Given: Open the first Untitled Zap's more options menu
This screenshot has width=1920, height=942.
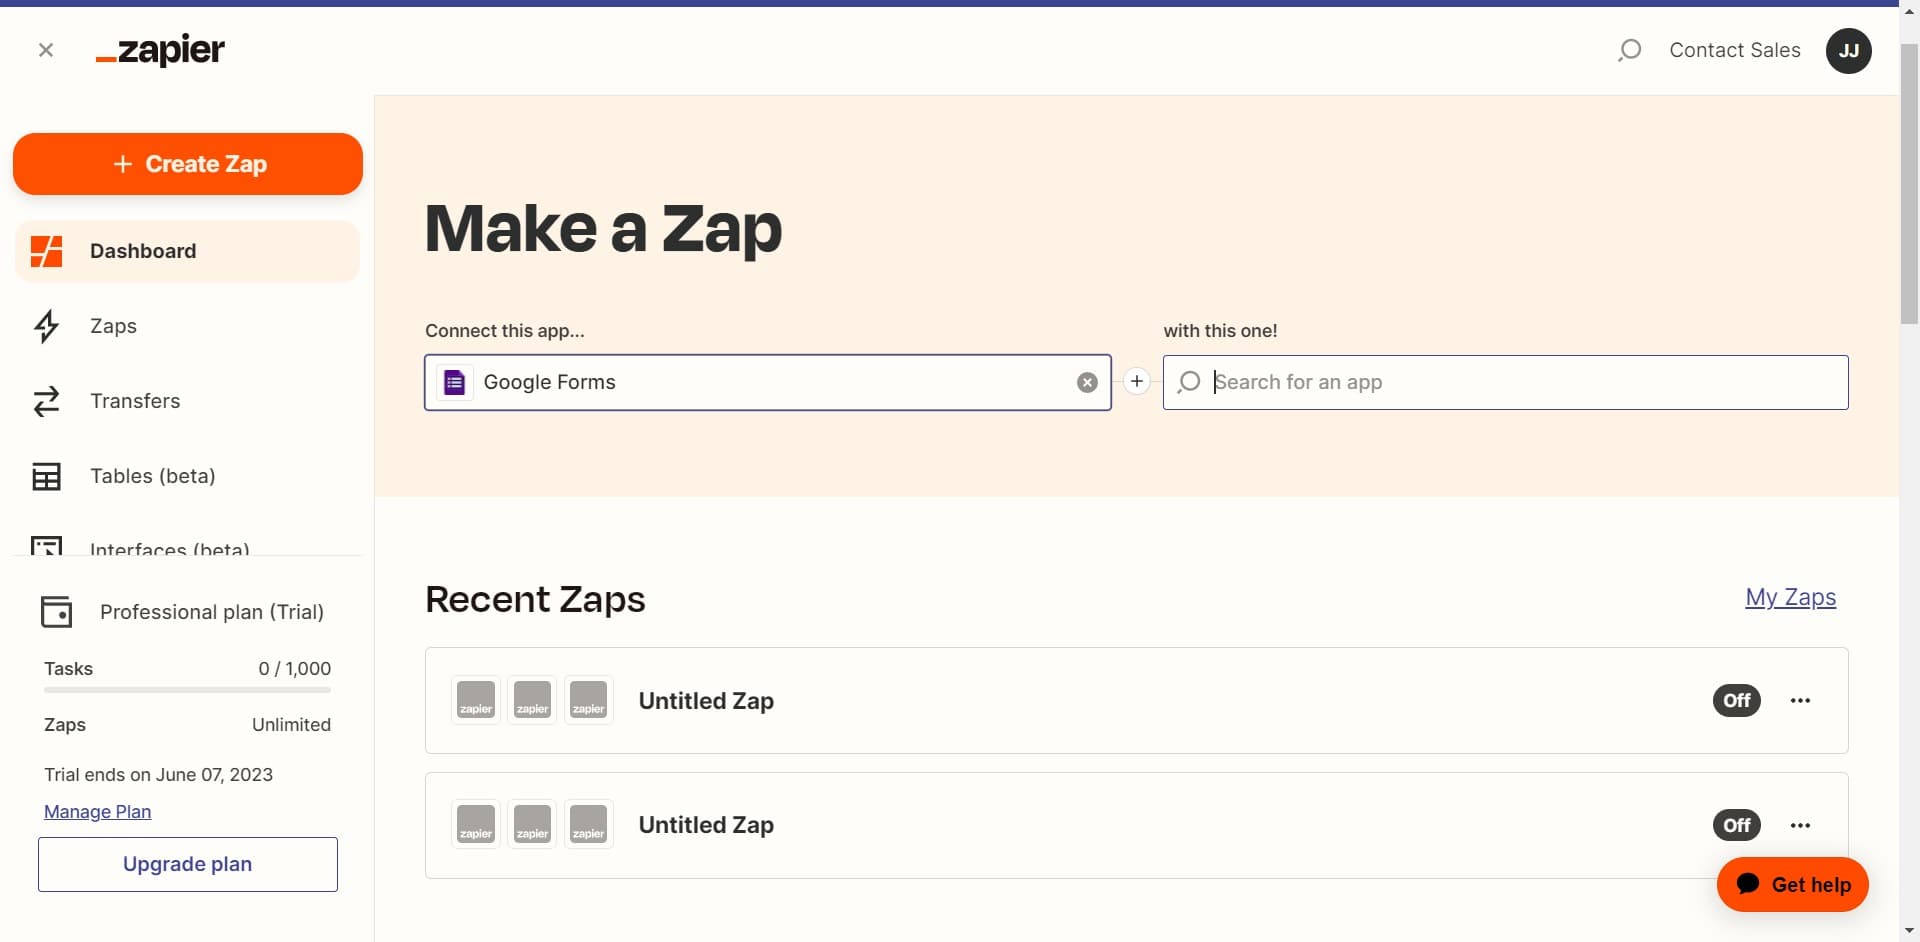Looking at the screenshot, I should pyautogui.click(x=1800, y=701).
